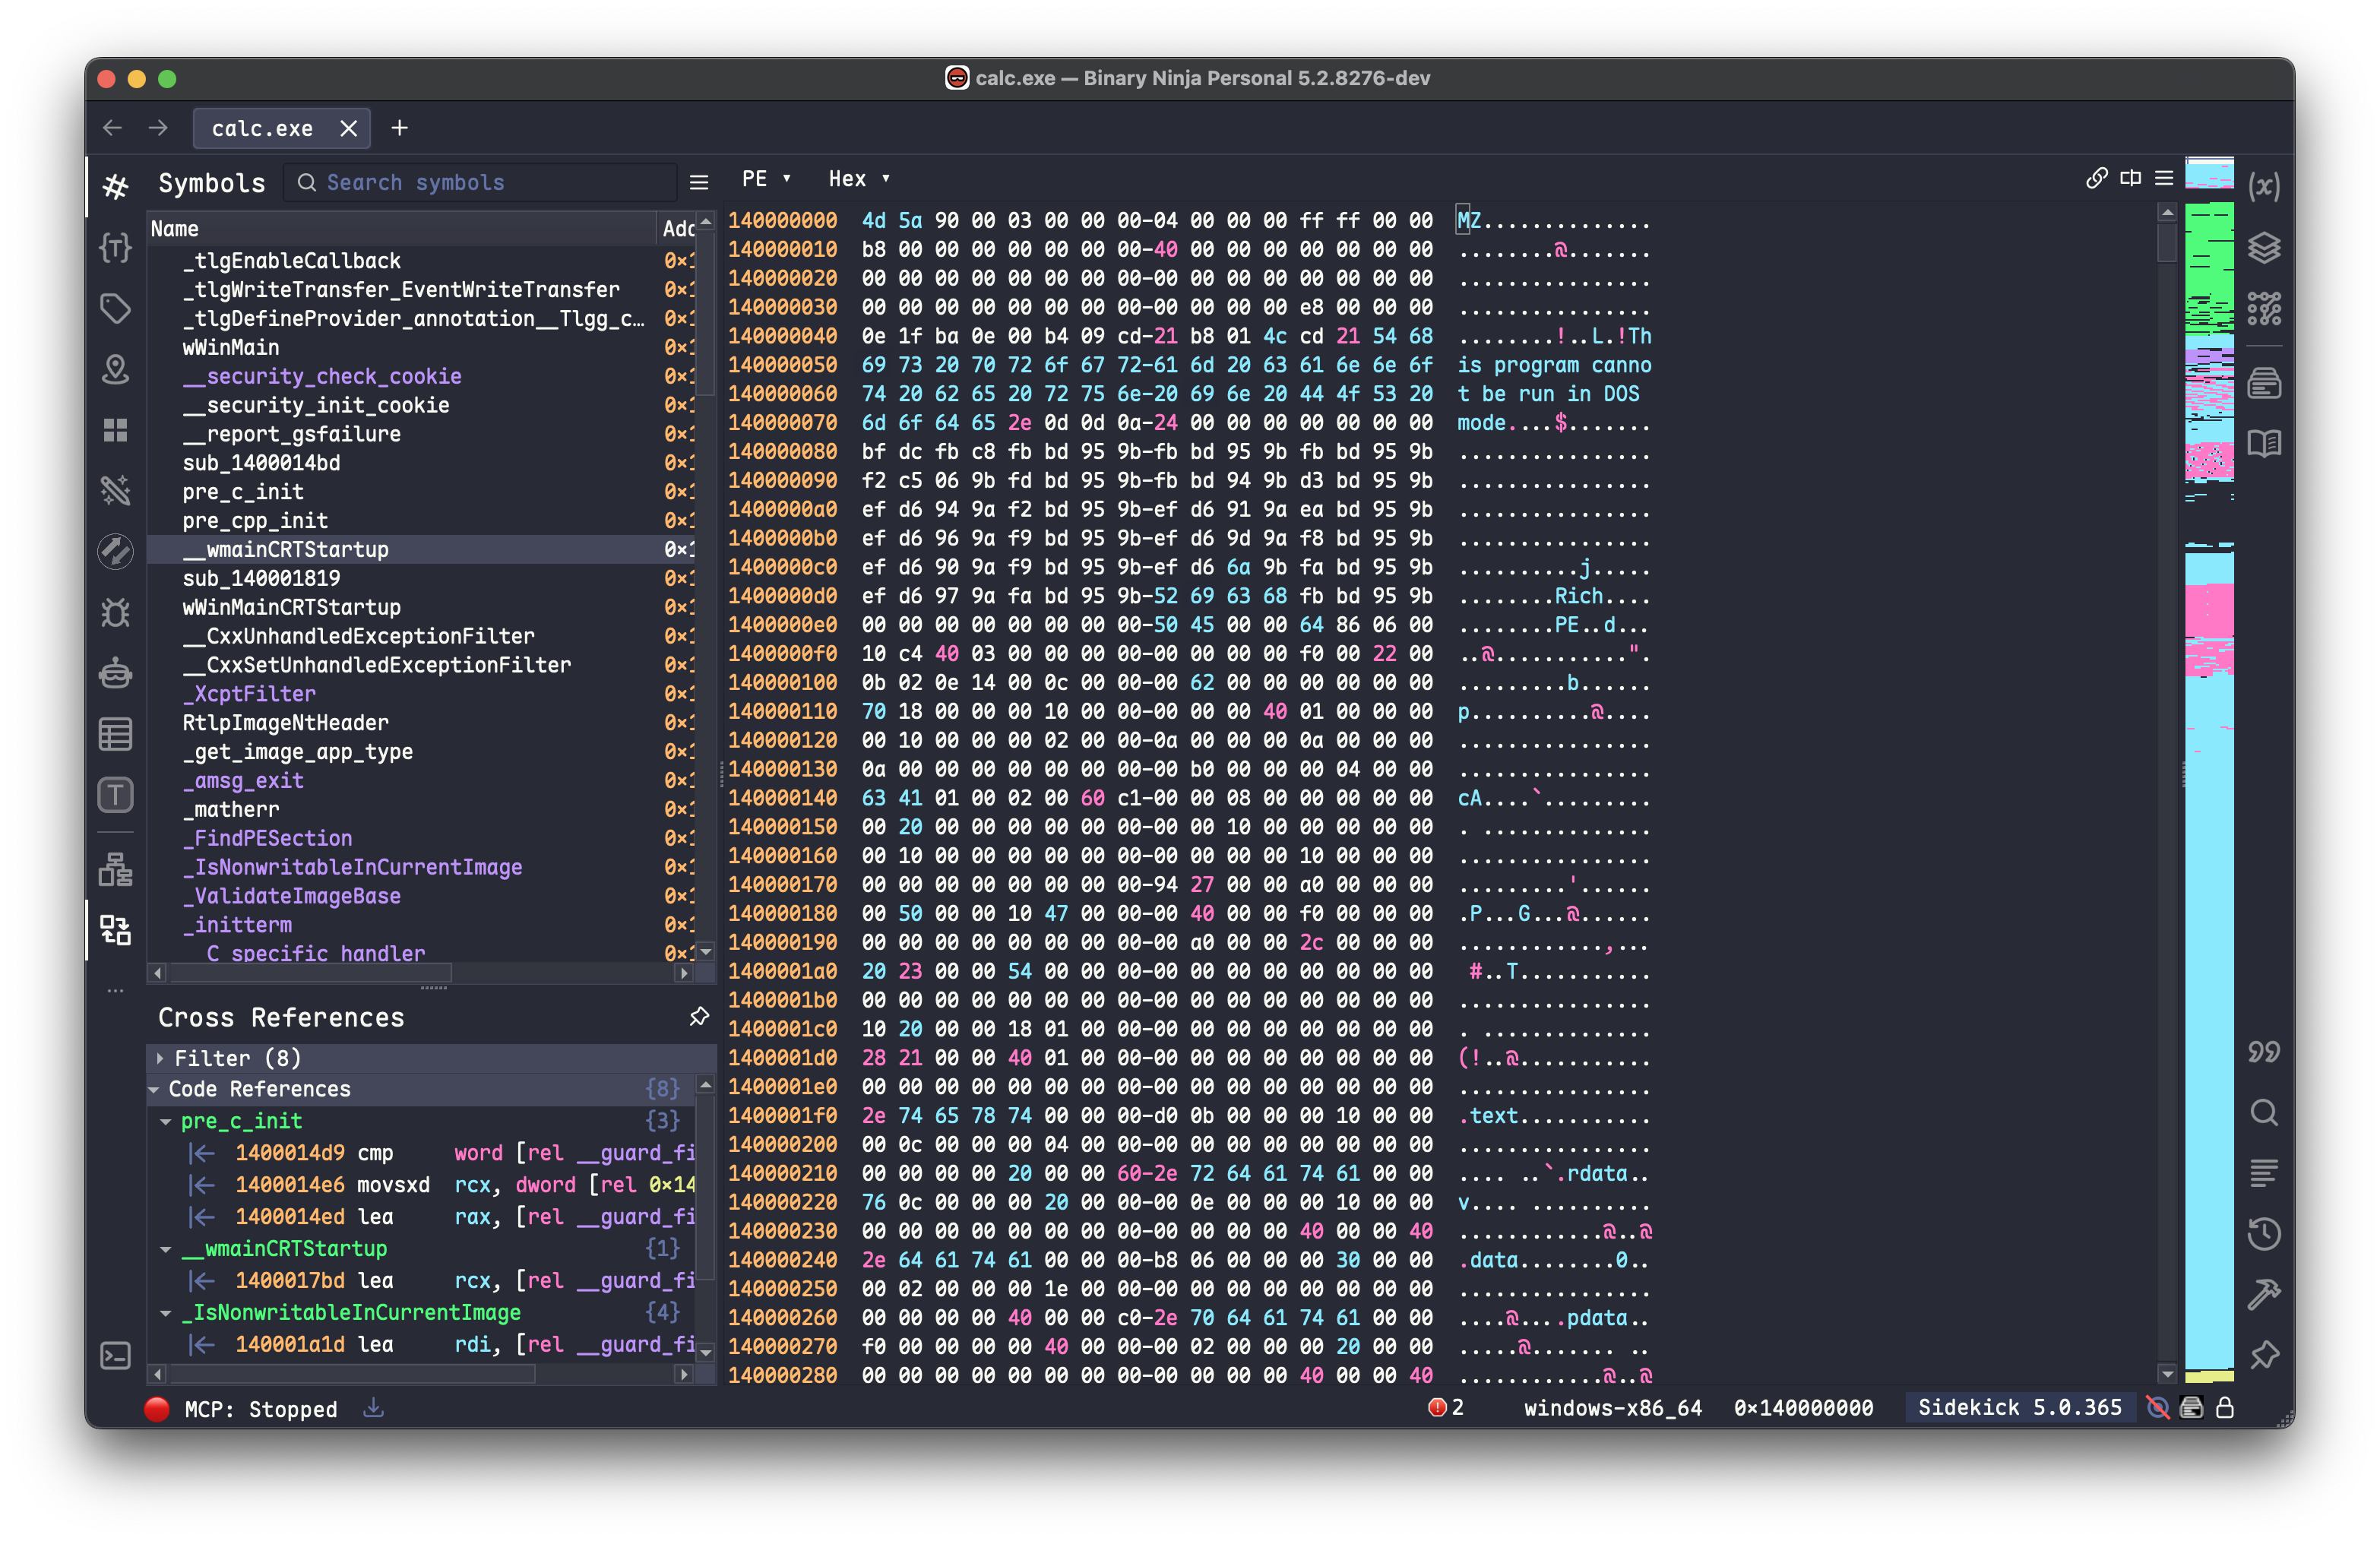Click the stacked layers icon on right sidebar
Image resolution: width=2380 pixels, height=1541 pixels.
pos(2264,247)
